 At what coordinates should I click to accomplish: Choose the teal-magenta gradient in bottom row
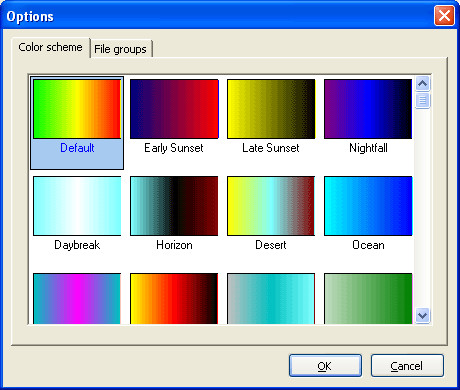(x=77, y=298)
